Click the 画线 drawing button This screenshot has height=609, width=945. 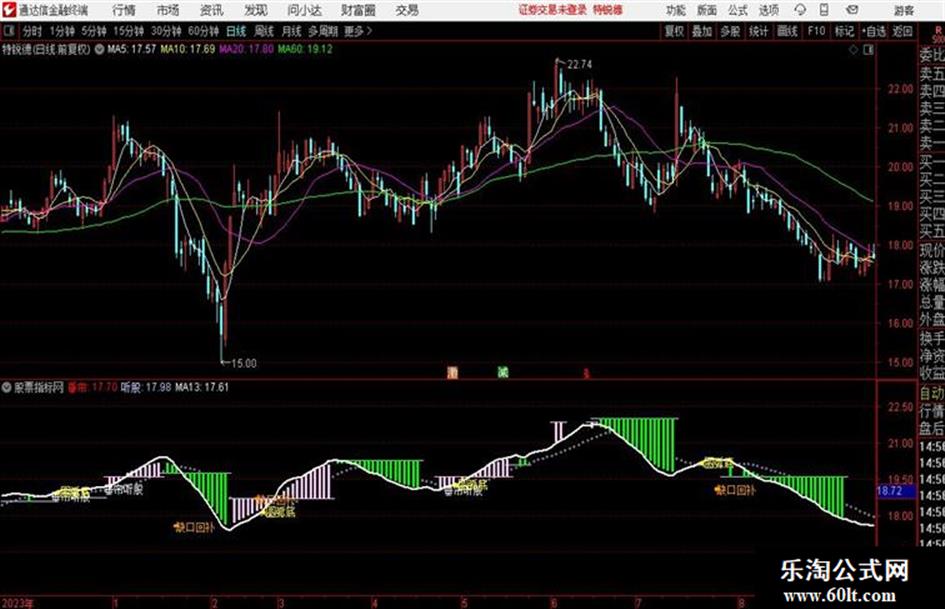(x=787, y=31)
